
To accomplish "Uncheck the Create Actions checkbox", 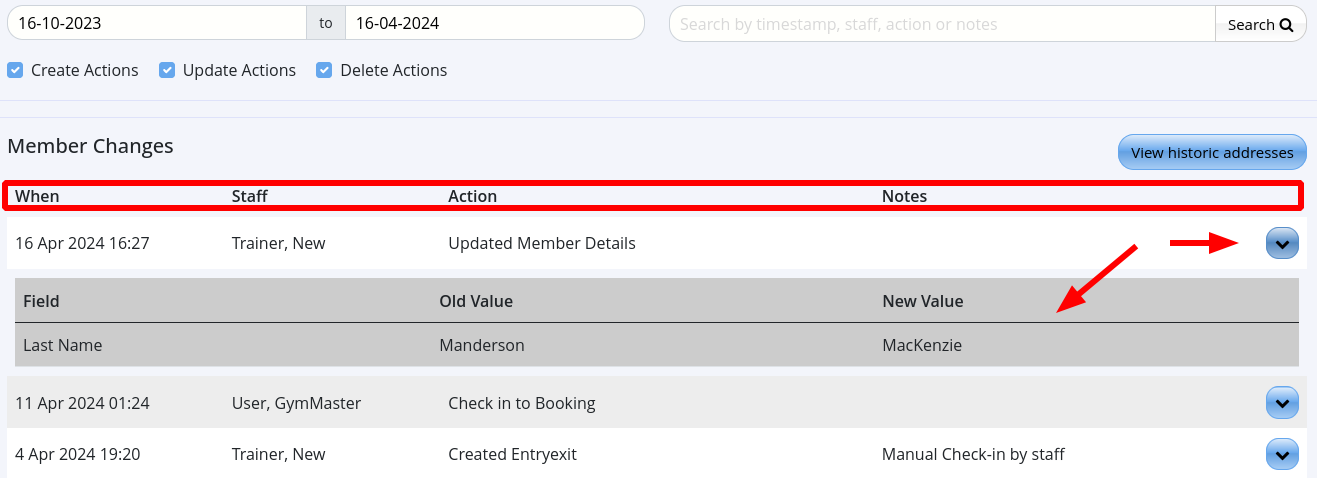I will (15, 70).
